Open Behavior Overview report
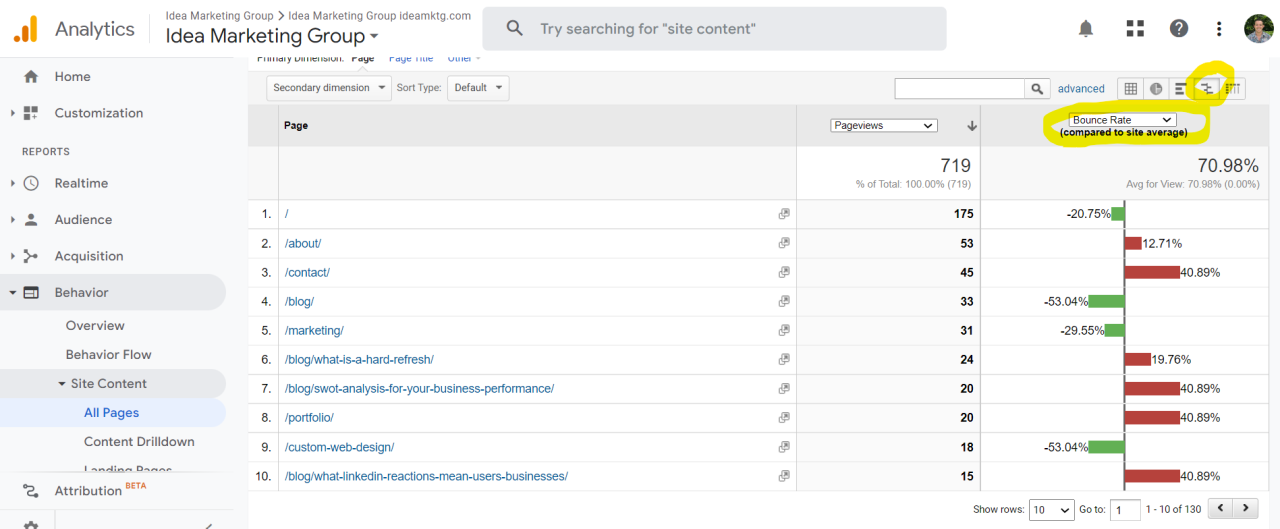This screenshot has height=529, width=1280. tap(95, 326)
